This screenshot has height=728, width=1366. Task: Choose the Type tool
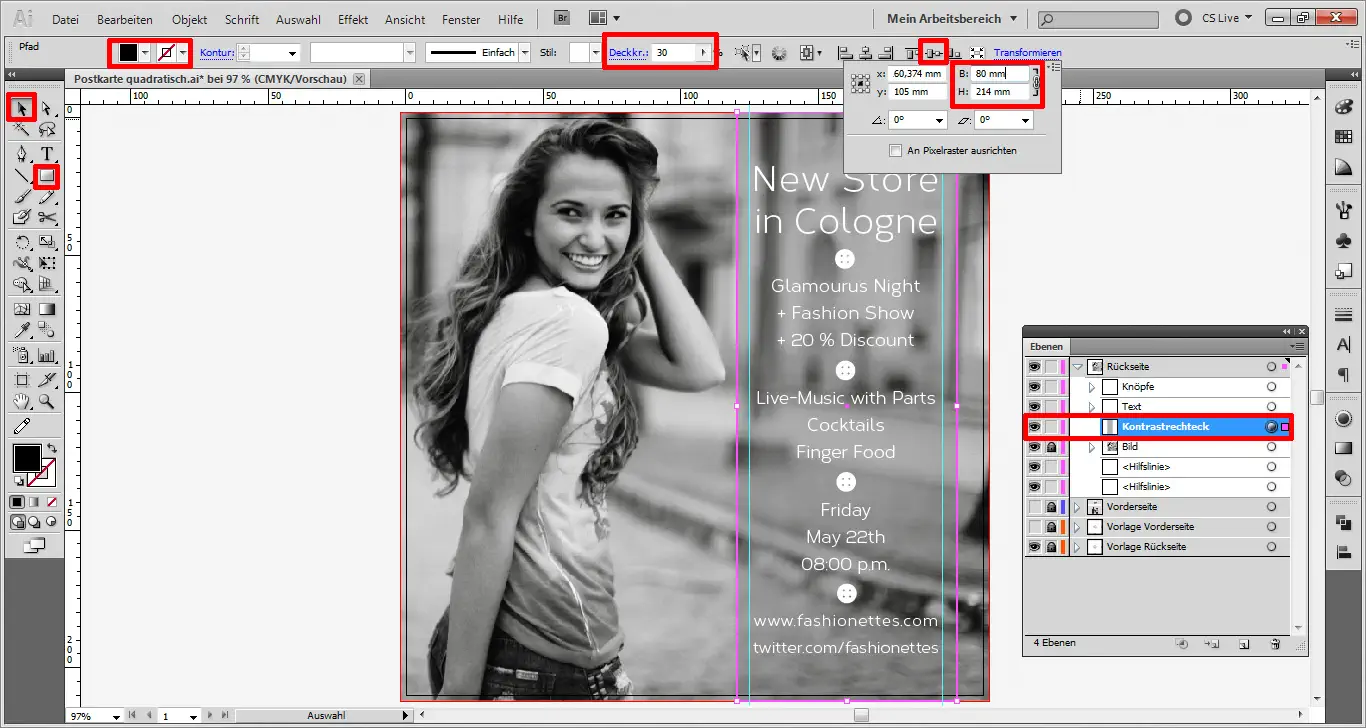coord(46,154)
